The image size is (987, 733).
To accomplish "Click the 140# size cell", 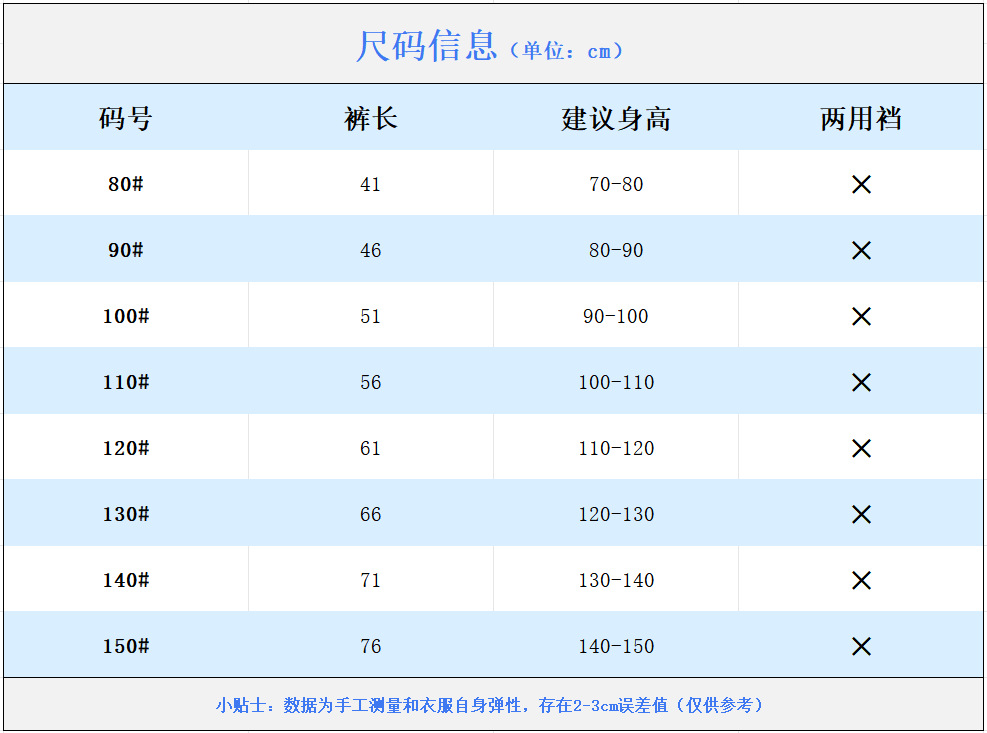I will tap(125, 580).
